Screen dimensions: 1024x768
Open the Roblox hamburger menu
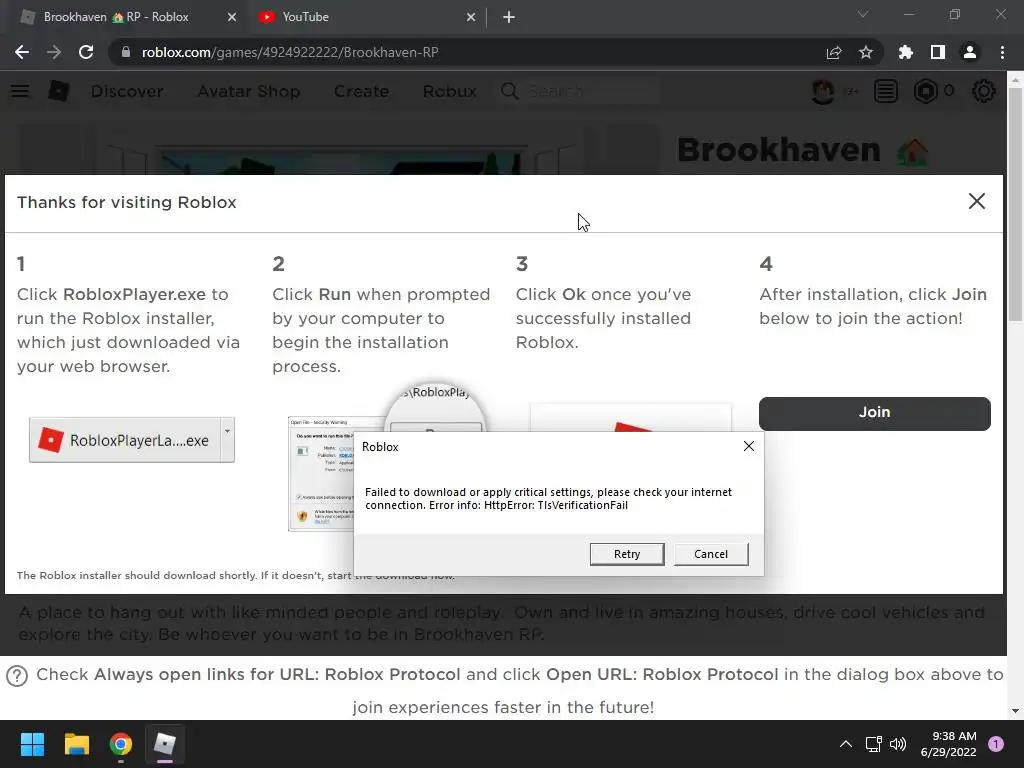20,91
